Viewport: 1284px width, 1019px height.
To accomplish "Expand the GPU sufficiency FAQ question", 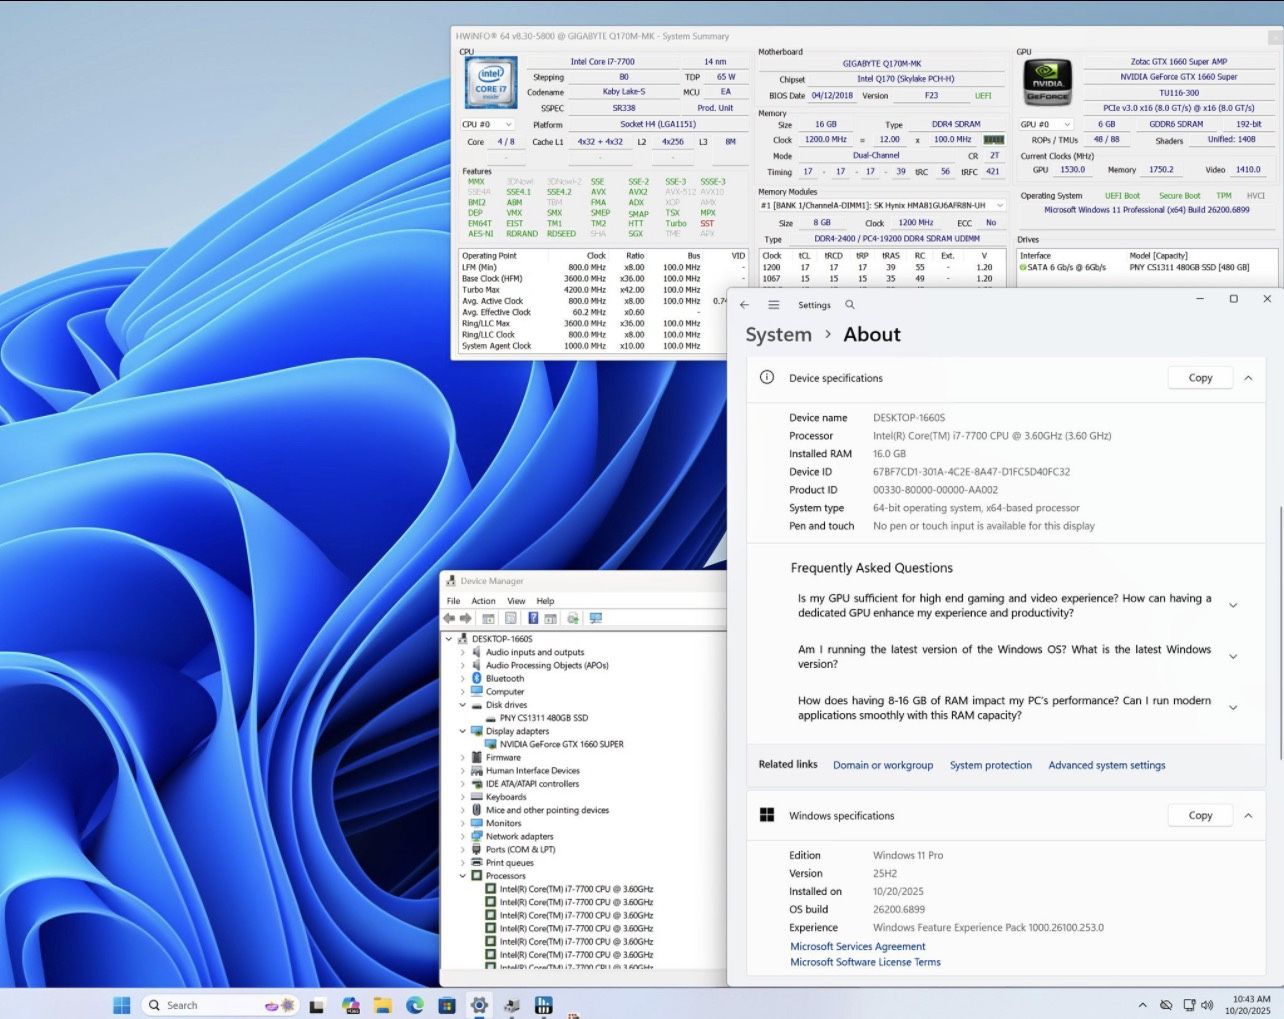I will coord(1233,606).
